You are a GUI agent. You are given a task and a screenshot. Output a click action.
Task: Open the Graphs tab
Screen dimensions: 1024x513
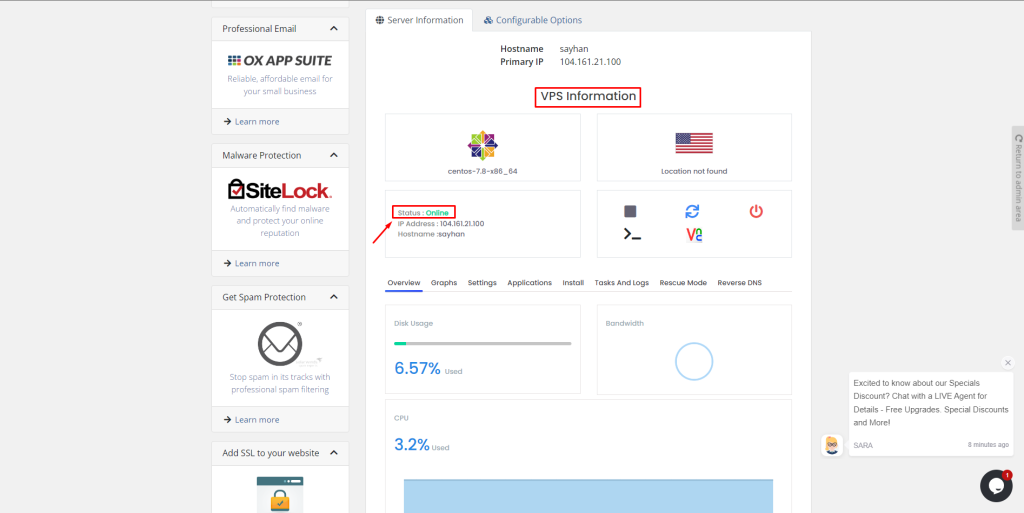(x=444, y=283)
